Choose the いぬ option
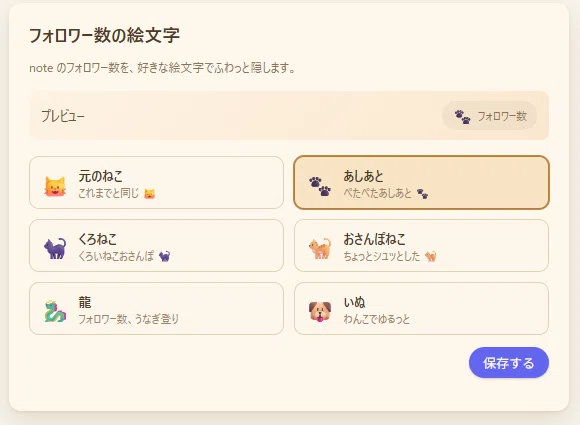580x425 pixels. point(421,308)
